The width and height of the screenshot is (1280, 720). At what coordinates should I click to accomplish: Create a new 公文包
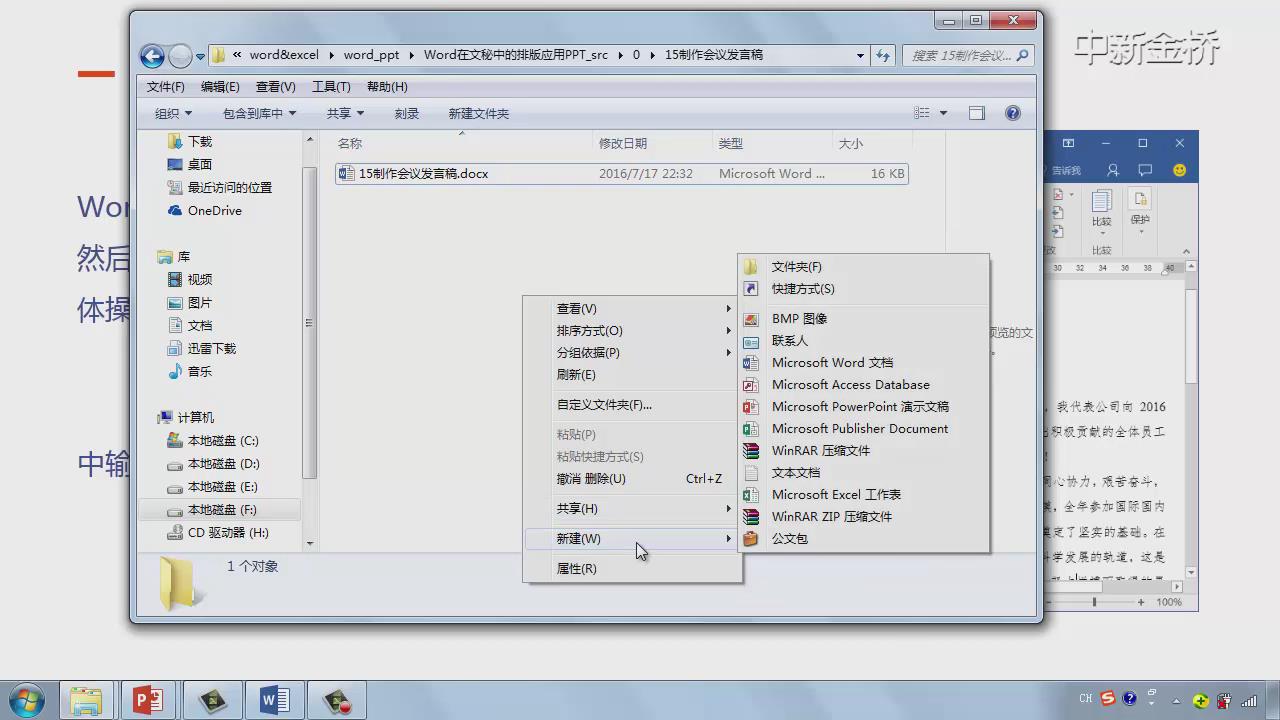[x=864, y=538]
